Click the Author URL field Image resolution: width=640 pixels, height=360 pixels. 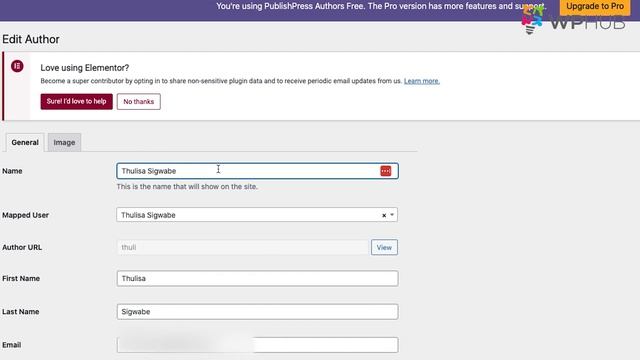point(243,247)
